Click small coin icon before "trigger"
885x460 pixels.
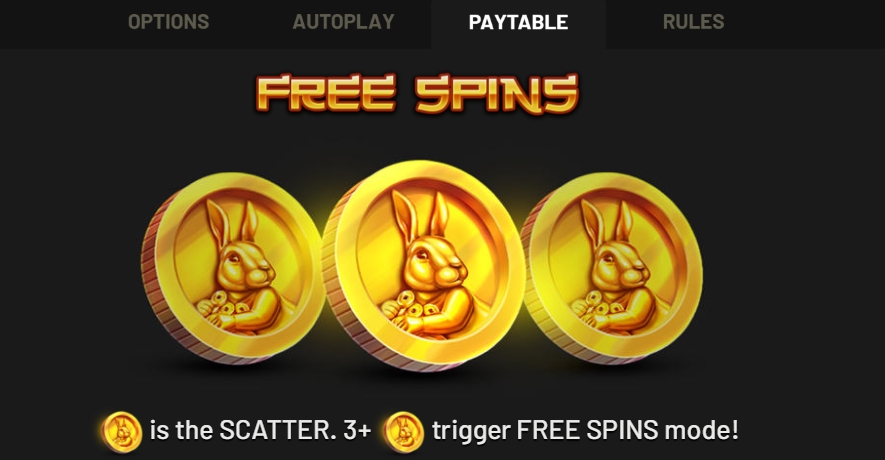403,432
